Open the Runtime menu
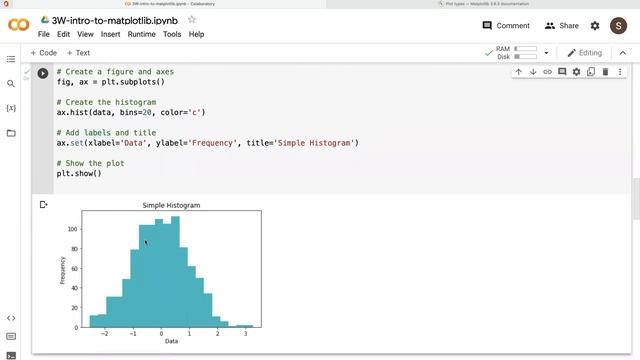This screenshot has width=640, height=360. point(141,34)
